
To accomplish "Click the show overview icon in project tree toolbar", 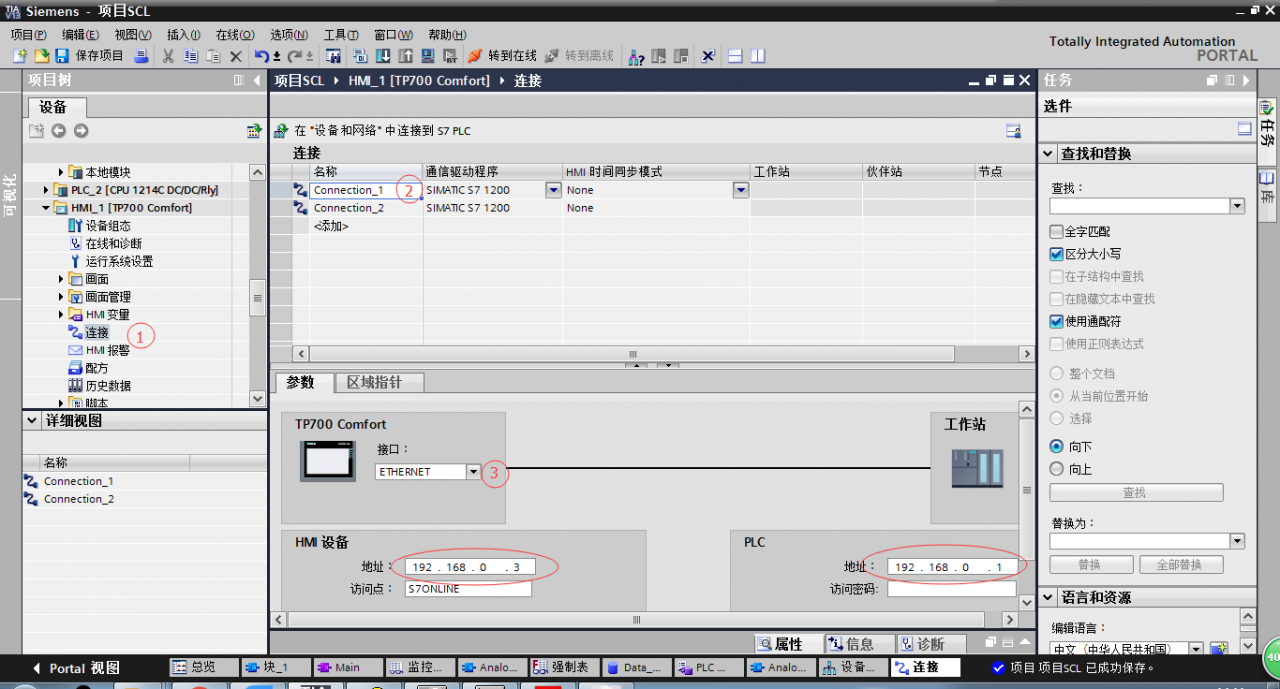I will [254, 131].
